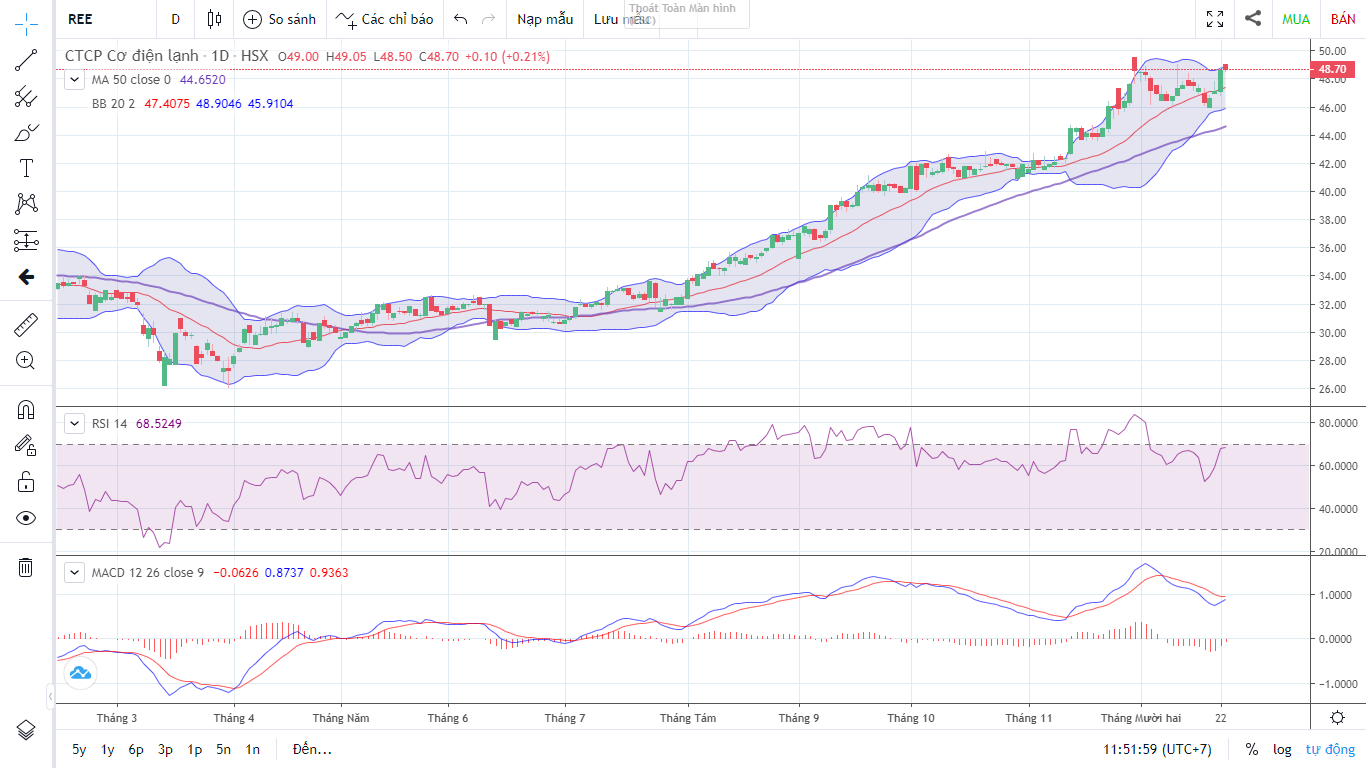Select the brush drawing tool
Image resolution: width=1366 pixels, height=768 pixels.
26,133
